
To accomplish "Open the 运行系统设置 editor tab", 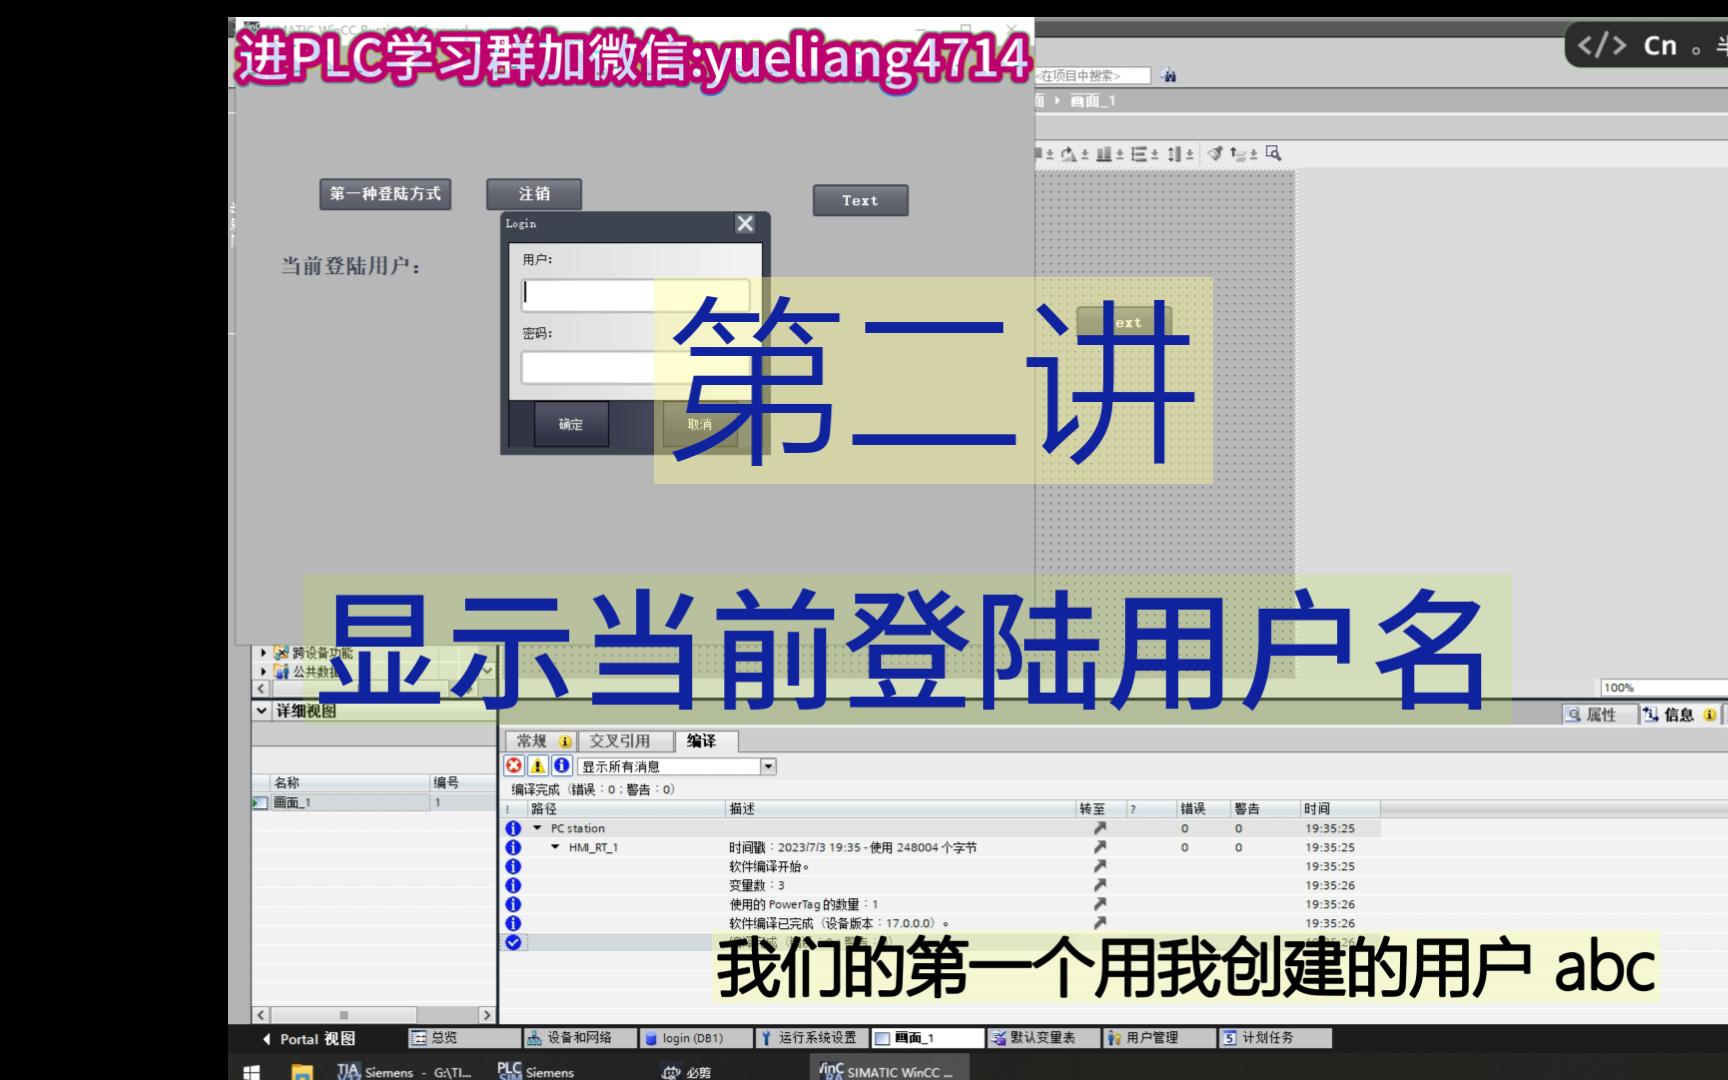I will pyautogui.click(x=812, y=1038).
